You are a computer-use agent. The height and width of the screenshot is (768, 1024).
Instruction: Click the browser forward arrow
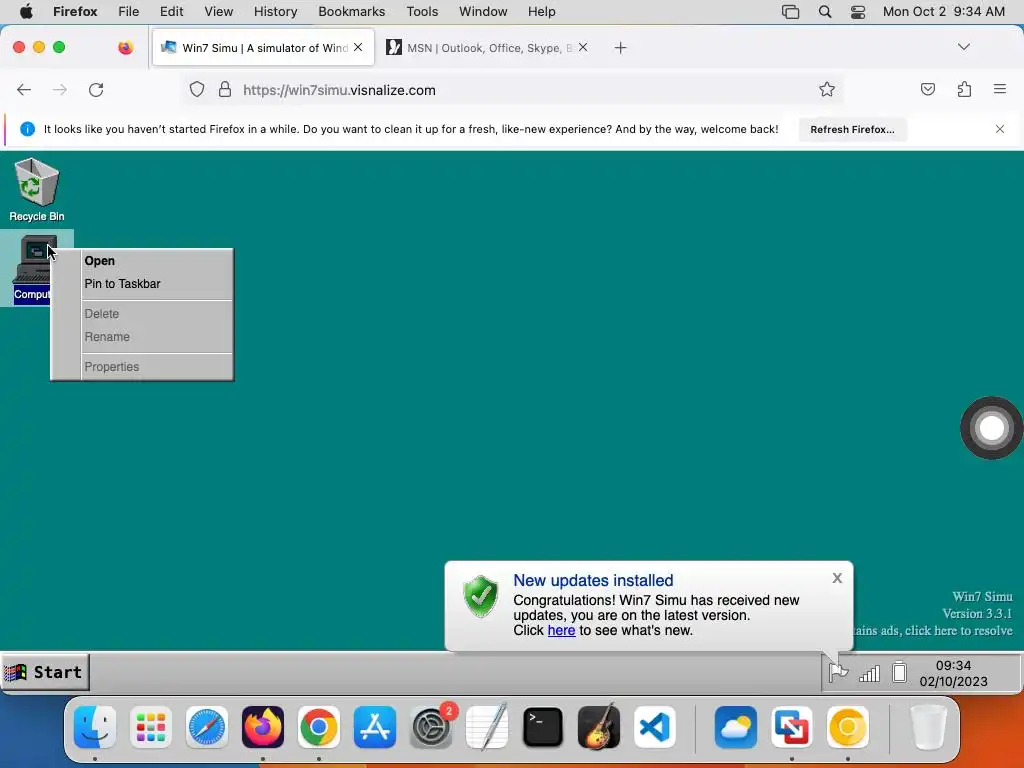pyautogui.click(x=59, y=89)
